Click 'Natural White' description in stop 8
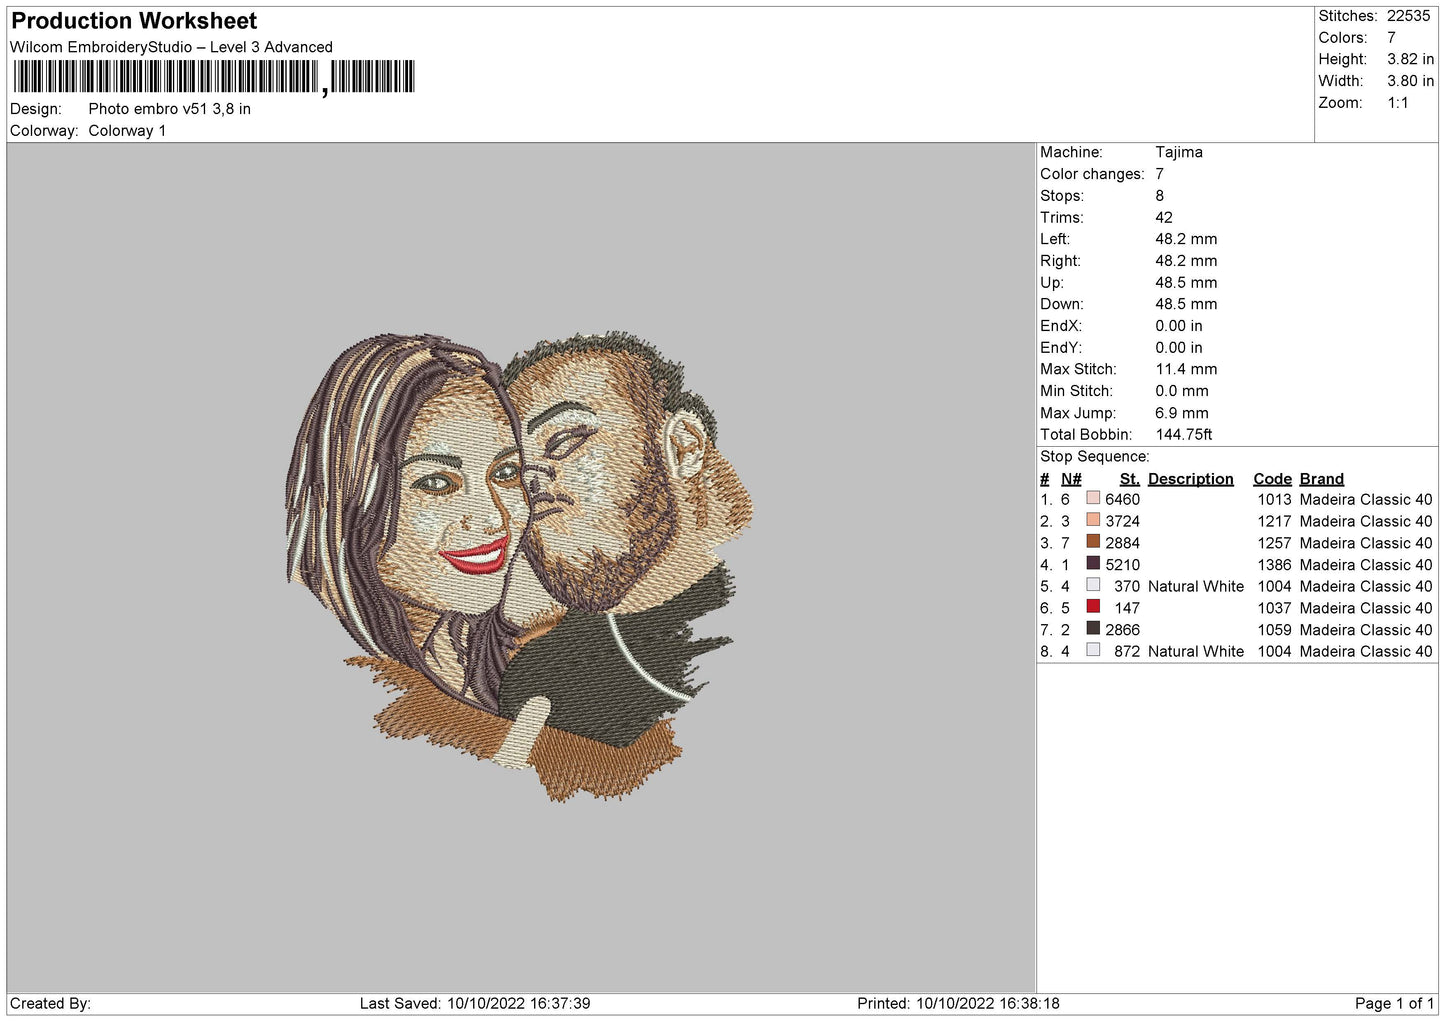Screen dimensions: 1445x1021 pos(1196,652)
